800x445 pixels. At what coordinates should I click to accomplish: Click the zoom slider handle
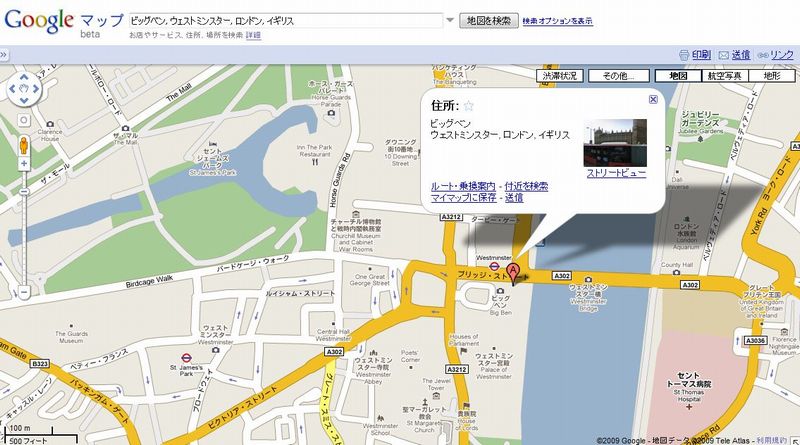point(24,192)
